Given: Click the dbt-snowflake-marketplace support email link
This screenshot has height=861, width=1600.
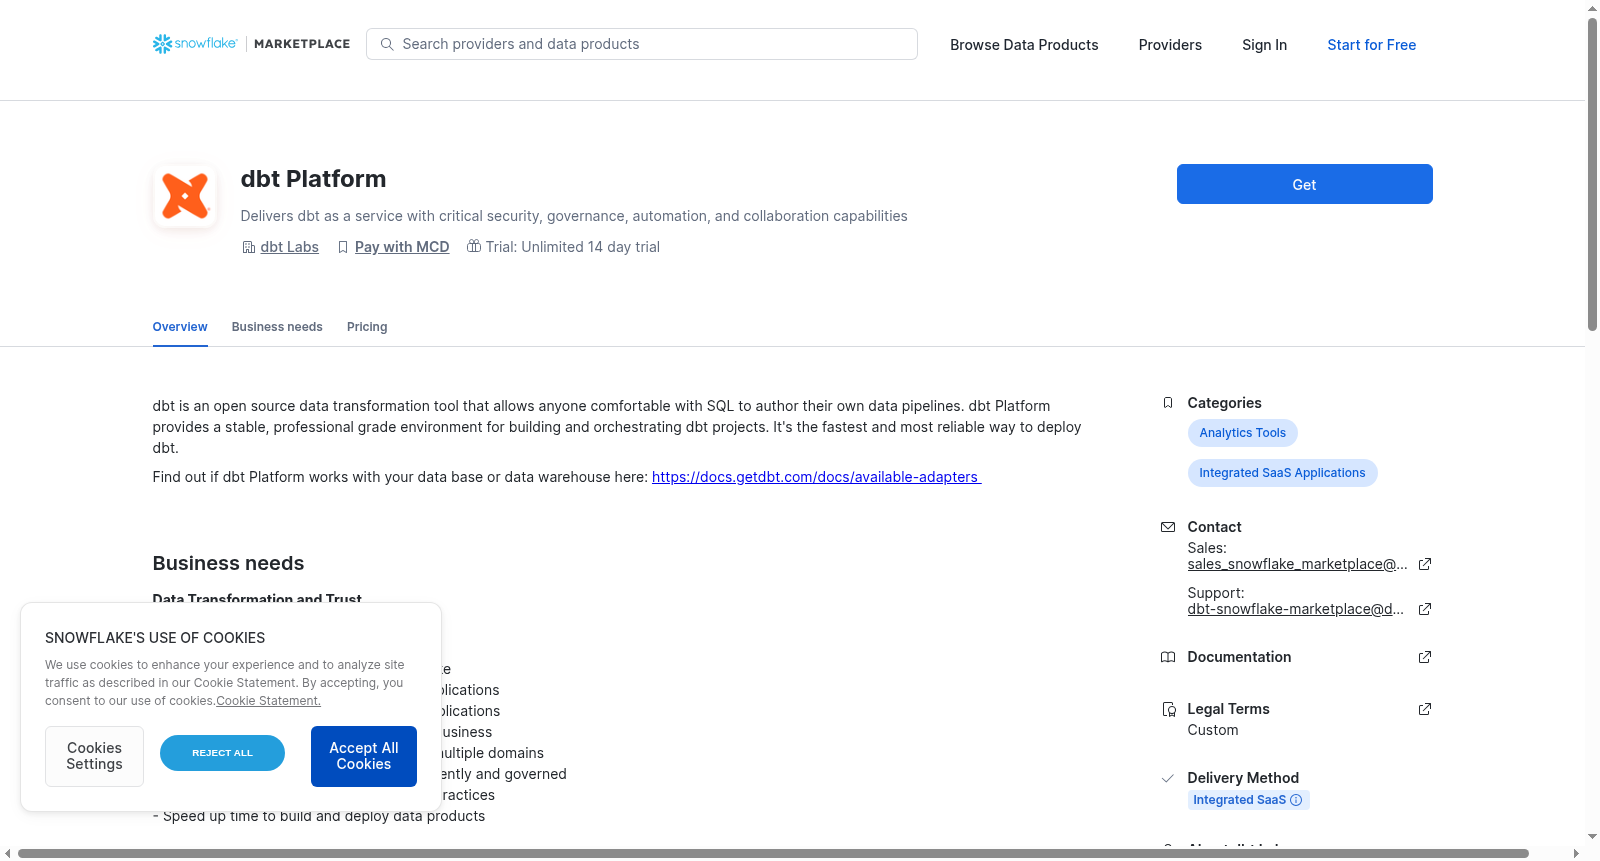Looking at the screenshot, I should click(1295, 609).
